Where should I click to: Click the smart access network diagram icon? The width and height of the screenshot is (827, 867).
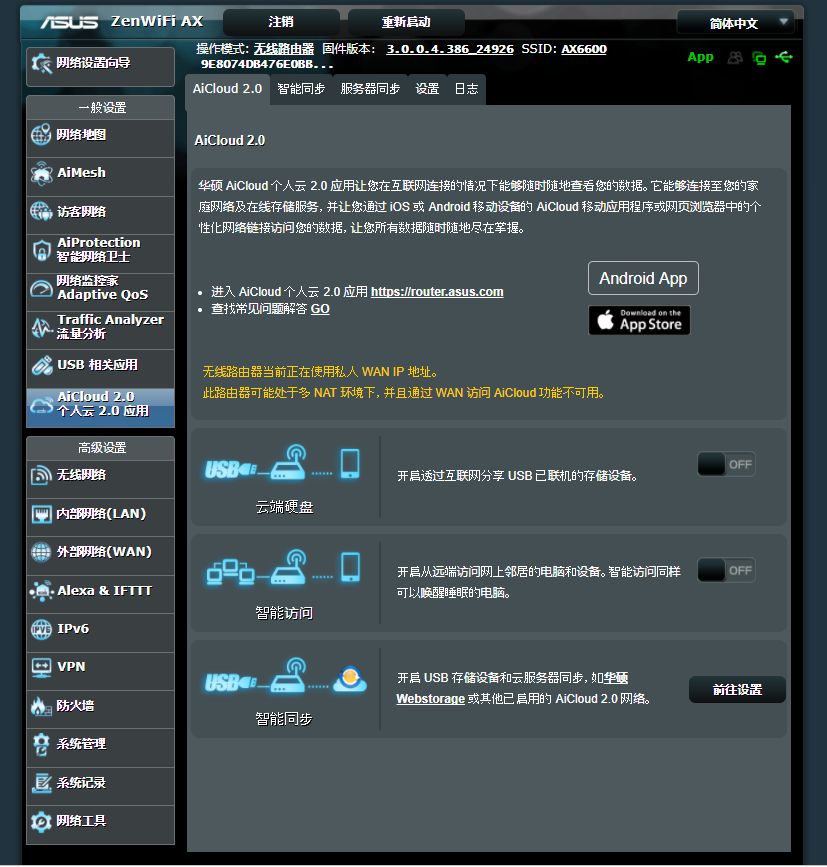coord(284,568)
